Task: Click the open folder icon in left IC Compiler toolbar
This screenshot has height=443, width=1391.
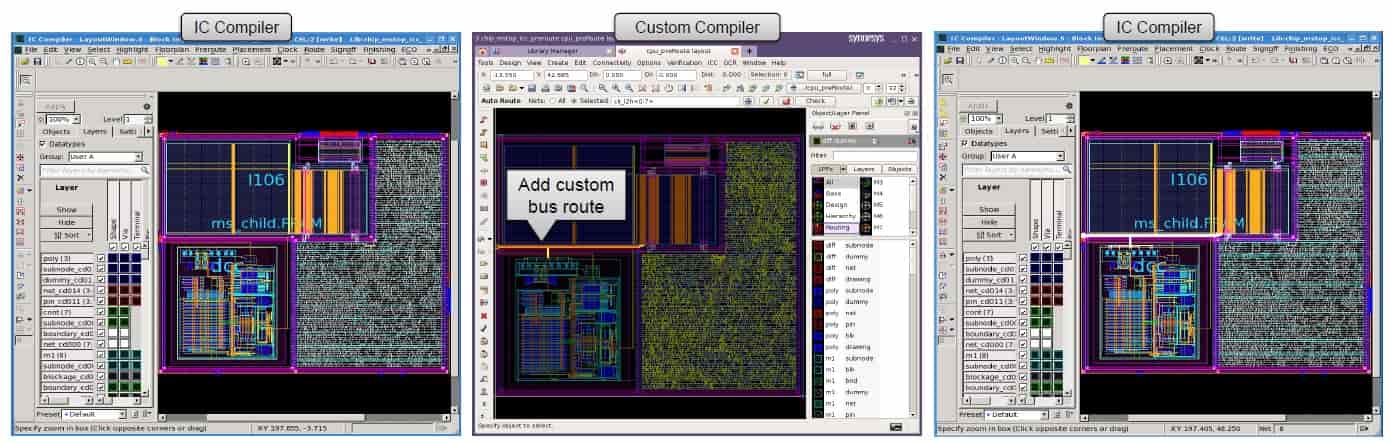Action: pos(25,61)
